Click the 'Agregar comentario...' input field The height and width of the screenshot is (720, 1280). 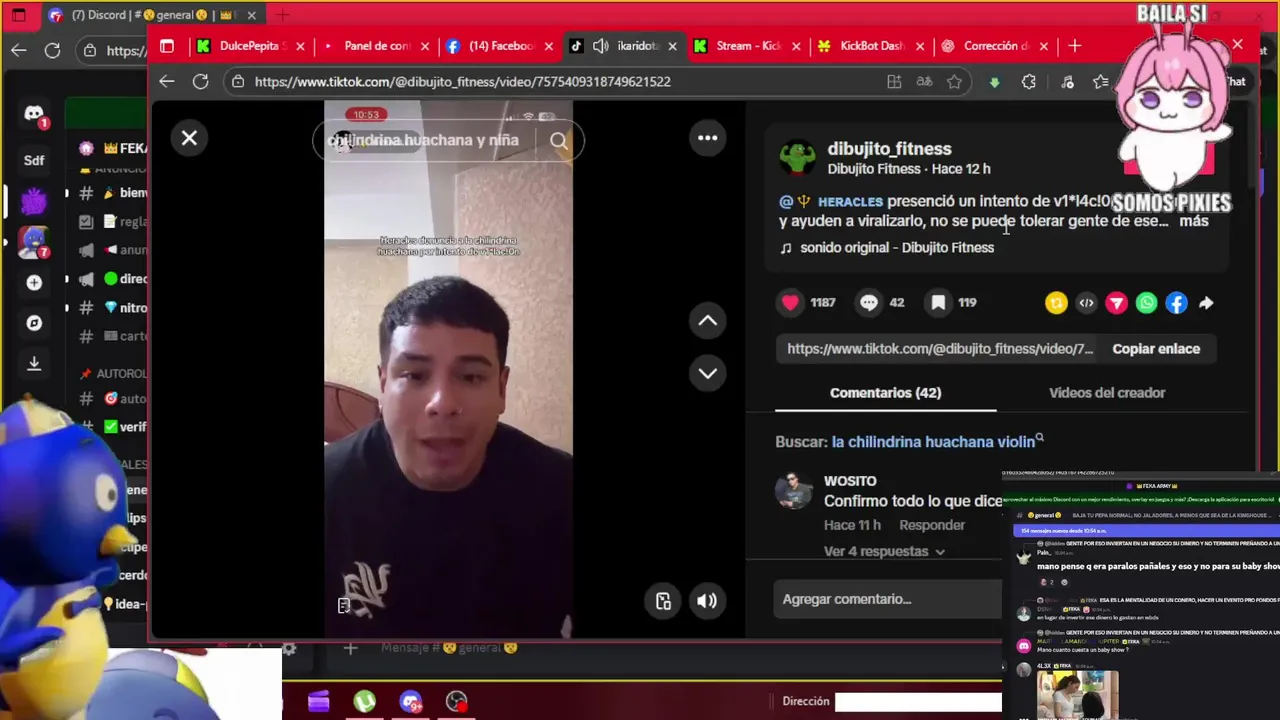click(890, 599)
